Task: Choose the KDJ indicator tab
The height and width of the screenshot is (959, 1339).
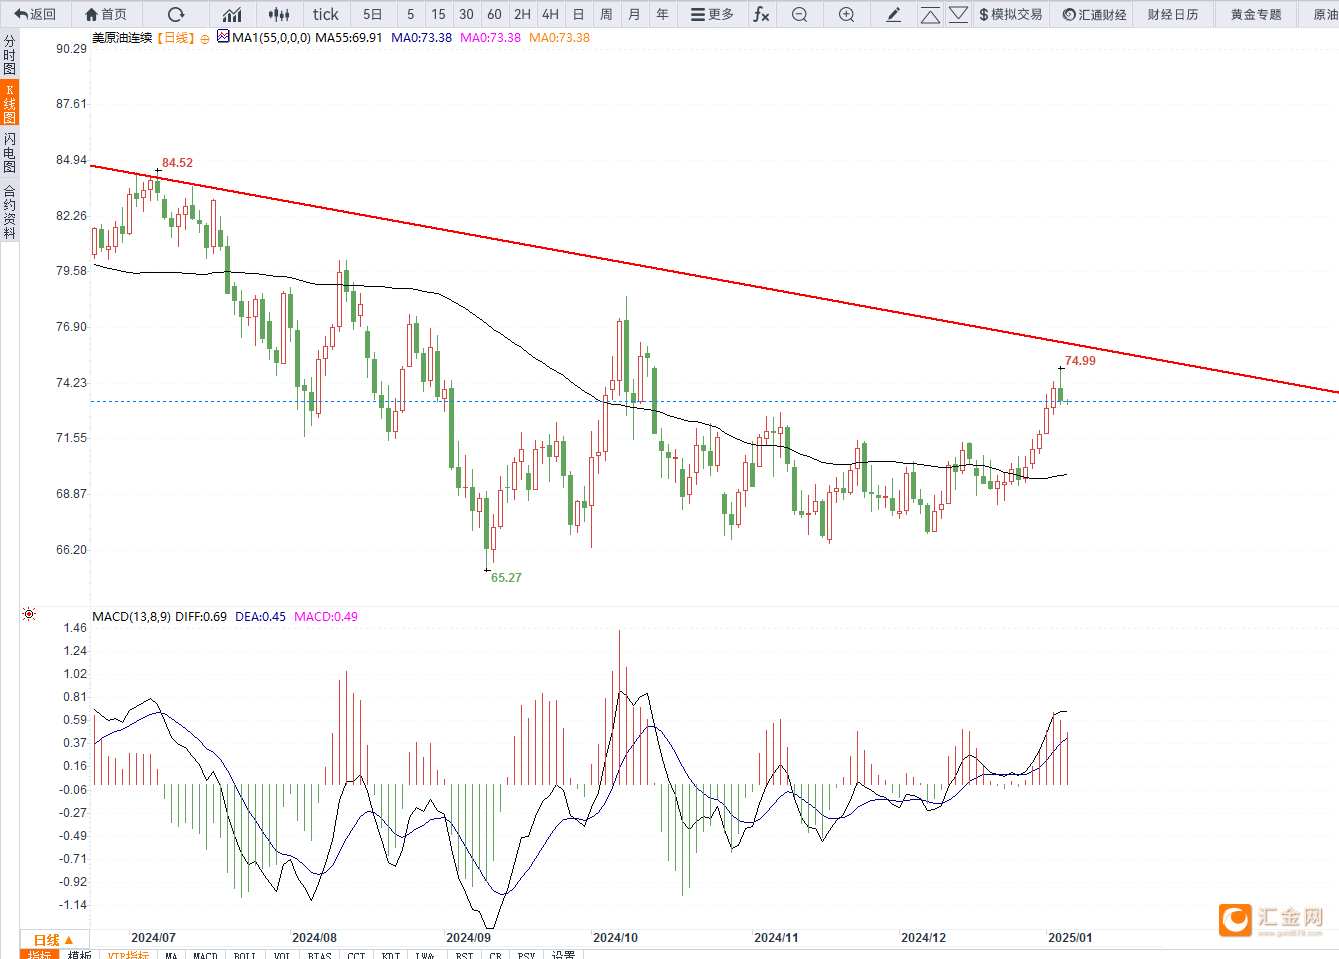Action: (x=390, y=955)
